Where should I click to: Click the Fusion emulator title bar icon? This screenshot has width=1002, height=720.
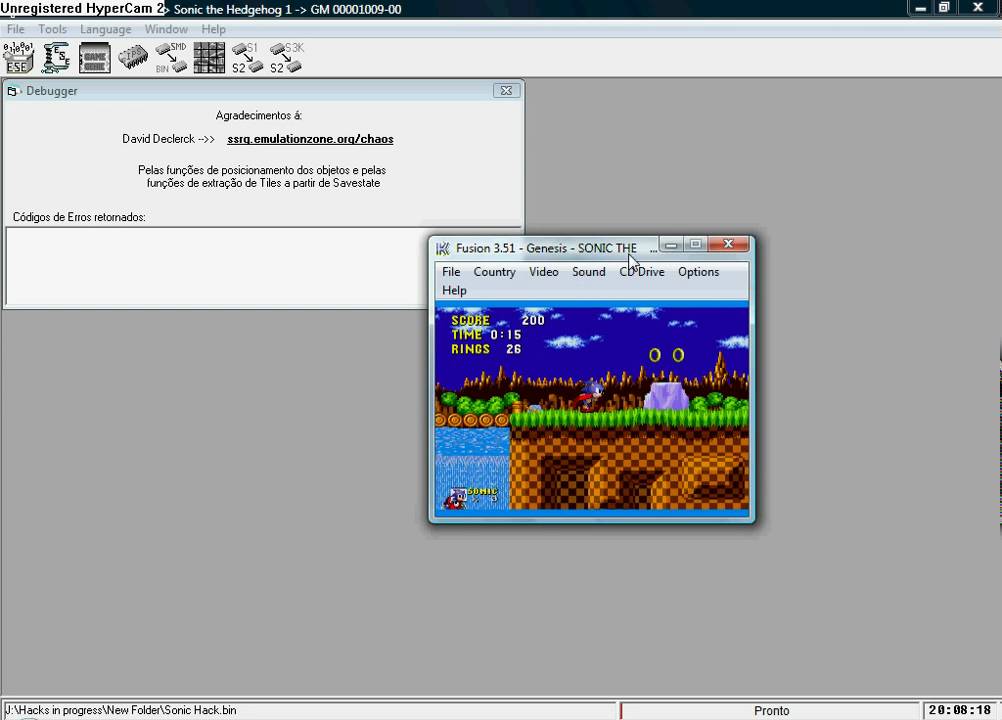pyautogui.click(x=442, y=248)
